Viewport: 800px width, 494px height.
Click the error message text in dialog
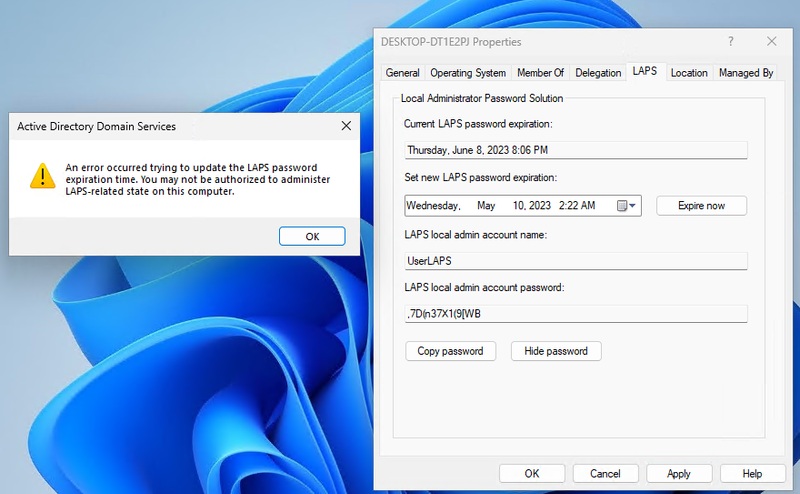[x=197, y=180]
